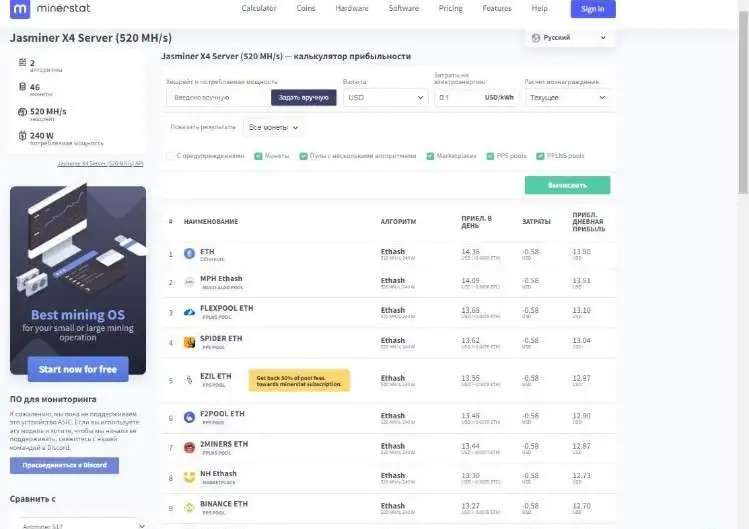Toggle the PPS pools checkbox
The width and height of the screenshot is (749, 529).
(x=490, y=156)
